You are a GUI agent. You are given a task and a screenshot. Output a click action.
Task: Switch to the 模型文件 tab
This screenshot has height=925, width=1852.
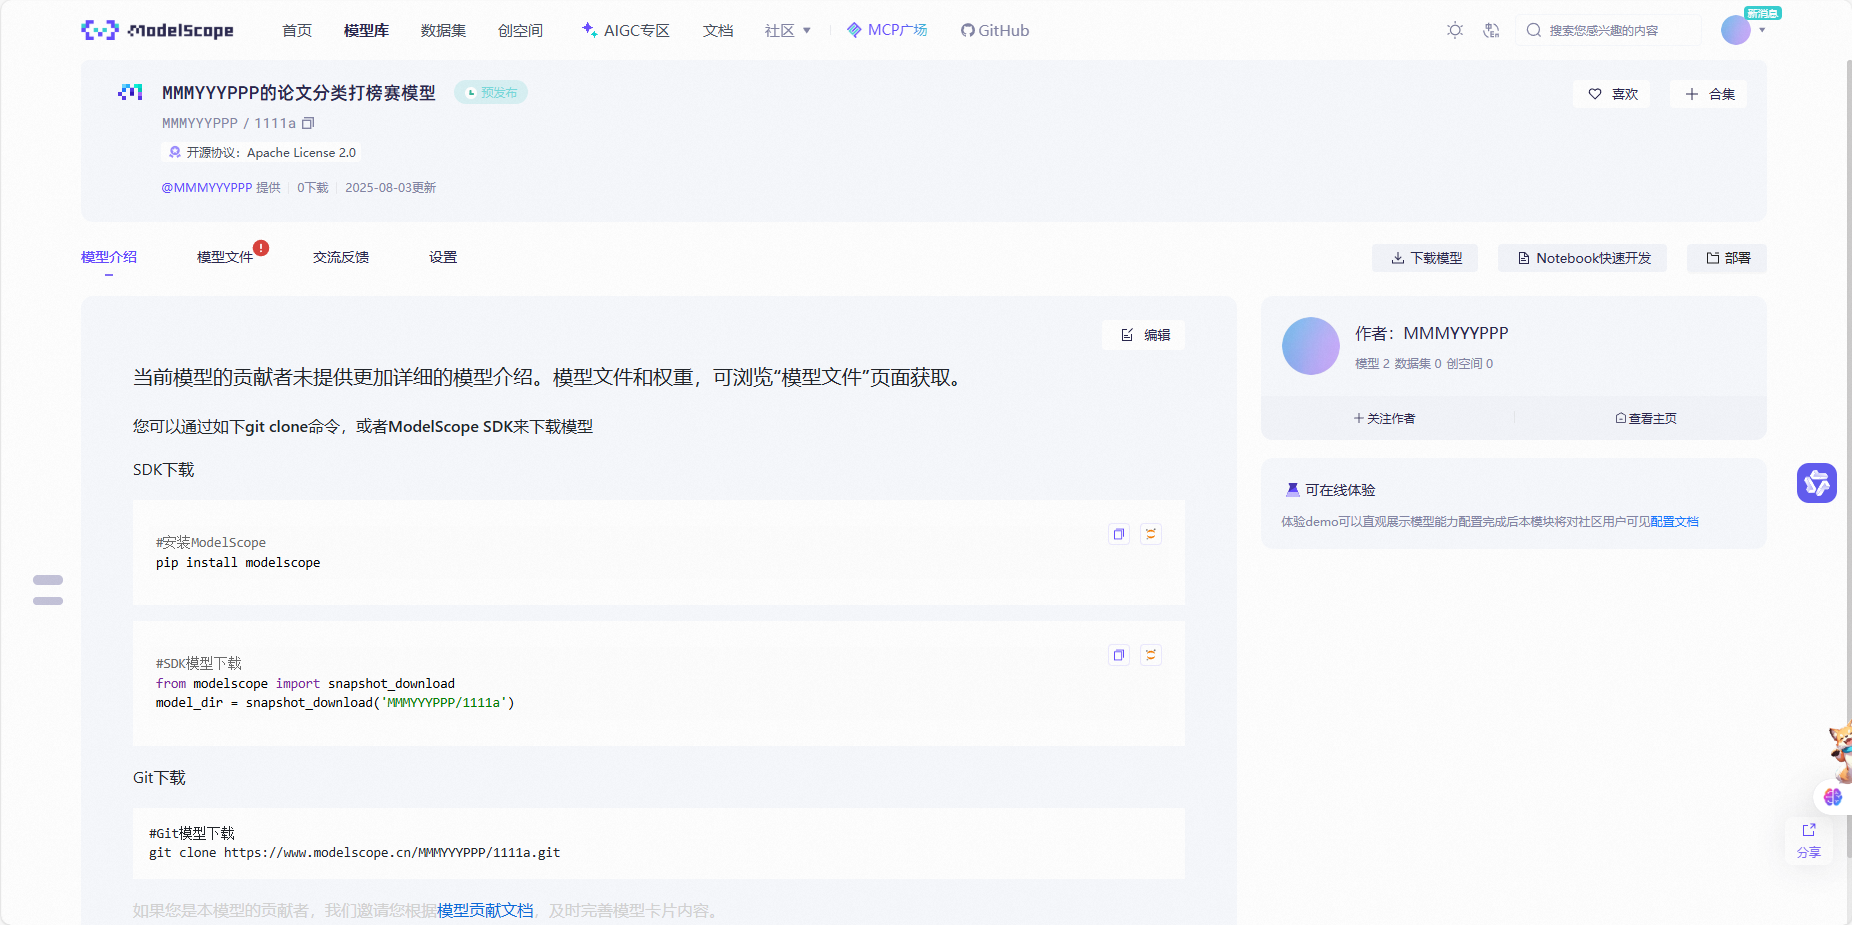(225, 257)
